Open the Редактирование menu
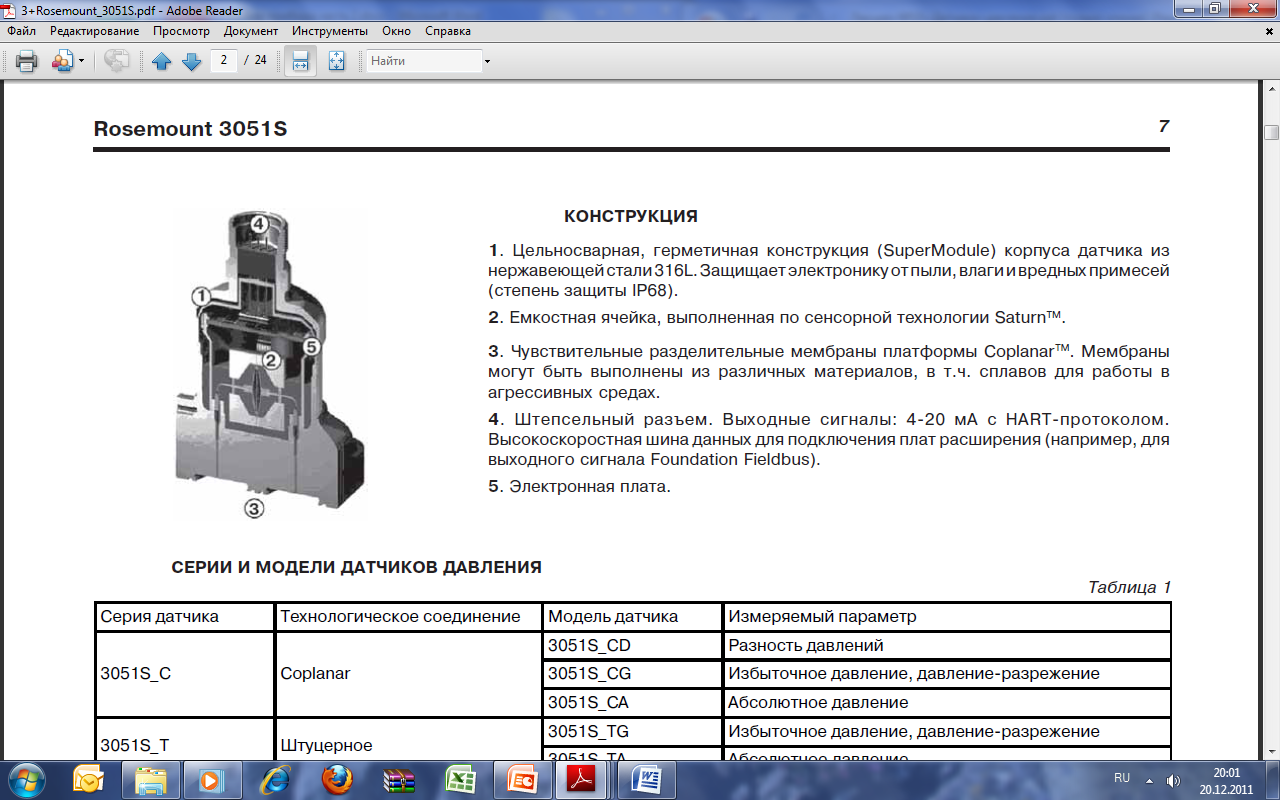Image resolution: width=1280 pixels, height=800 pixels. [95, 31]
